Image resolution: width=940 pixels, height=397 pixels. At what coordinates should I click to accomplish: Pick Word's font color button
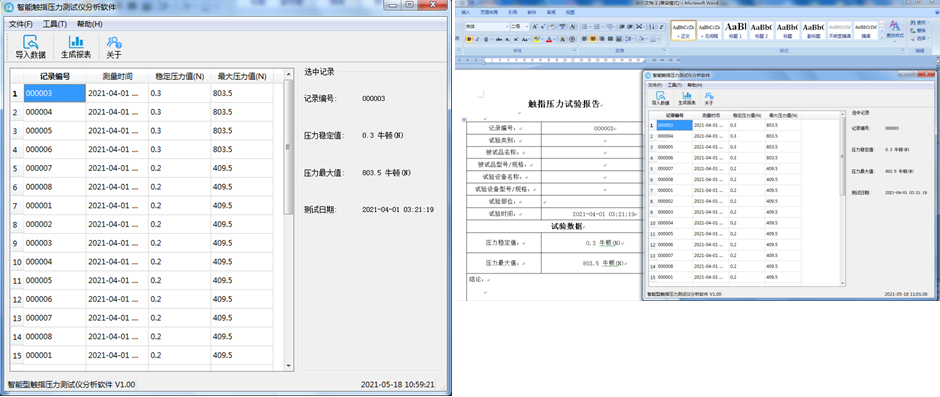549,40
